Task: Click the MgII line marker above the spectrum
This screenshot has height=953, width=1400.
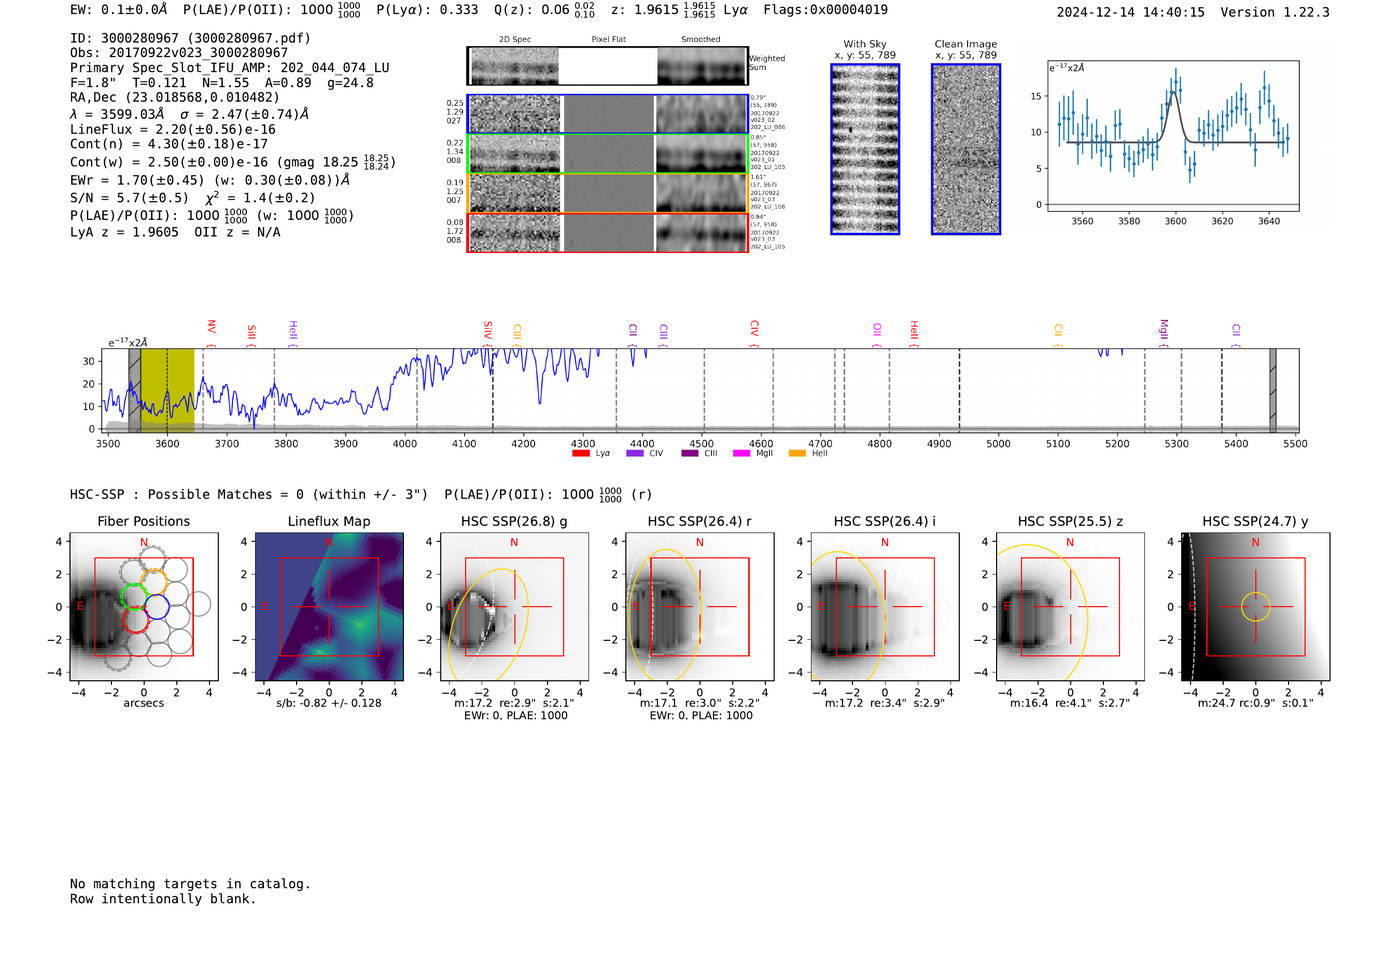Action: point(1163,330)
